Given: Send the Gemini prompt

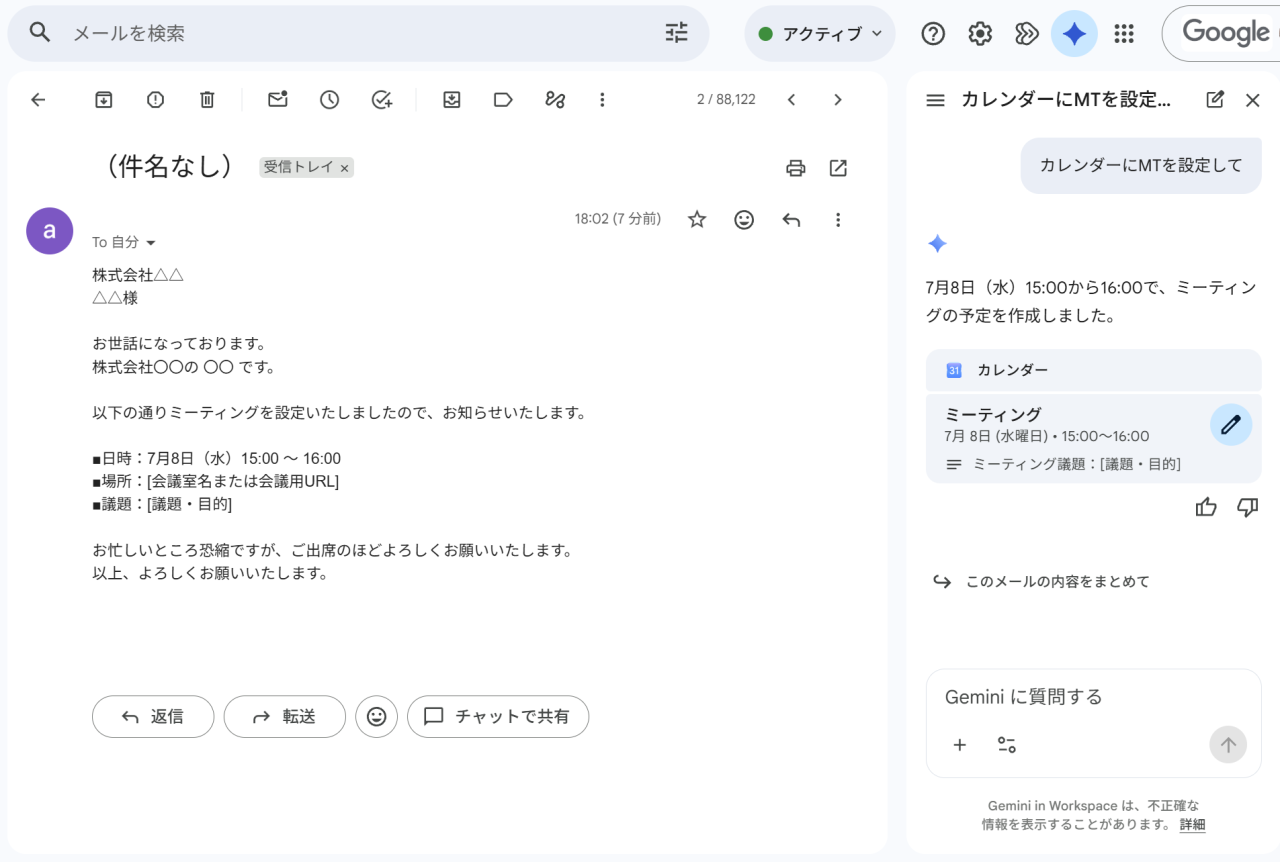Looking at the screenshot, I should click(x=1228, y=745).
